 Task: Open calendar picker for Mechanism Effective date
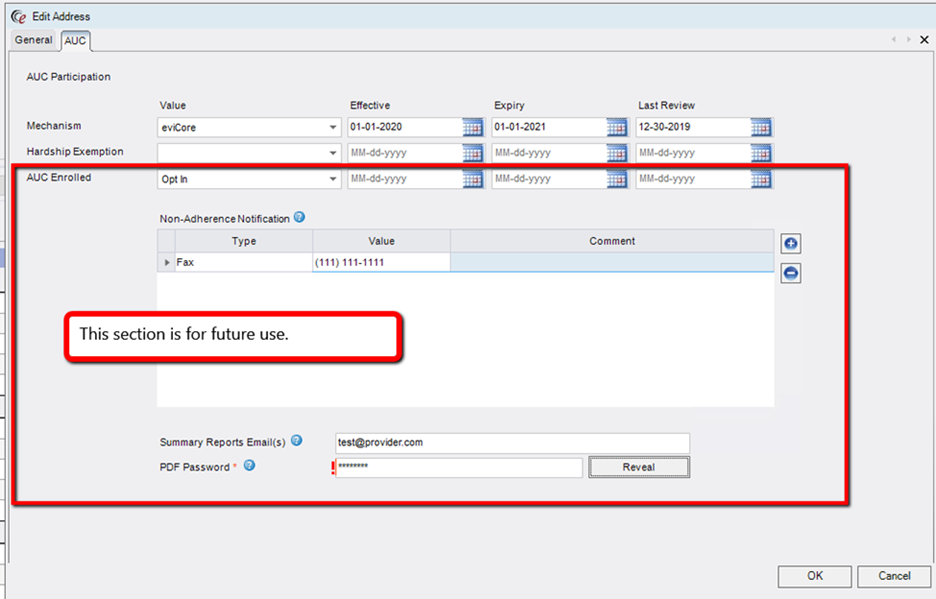click(x=473, y=128)
